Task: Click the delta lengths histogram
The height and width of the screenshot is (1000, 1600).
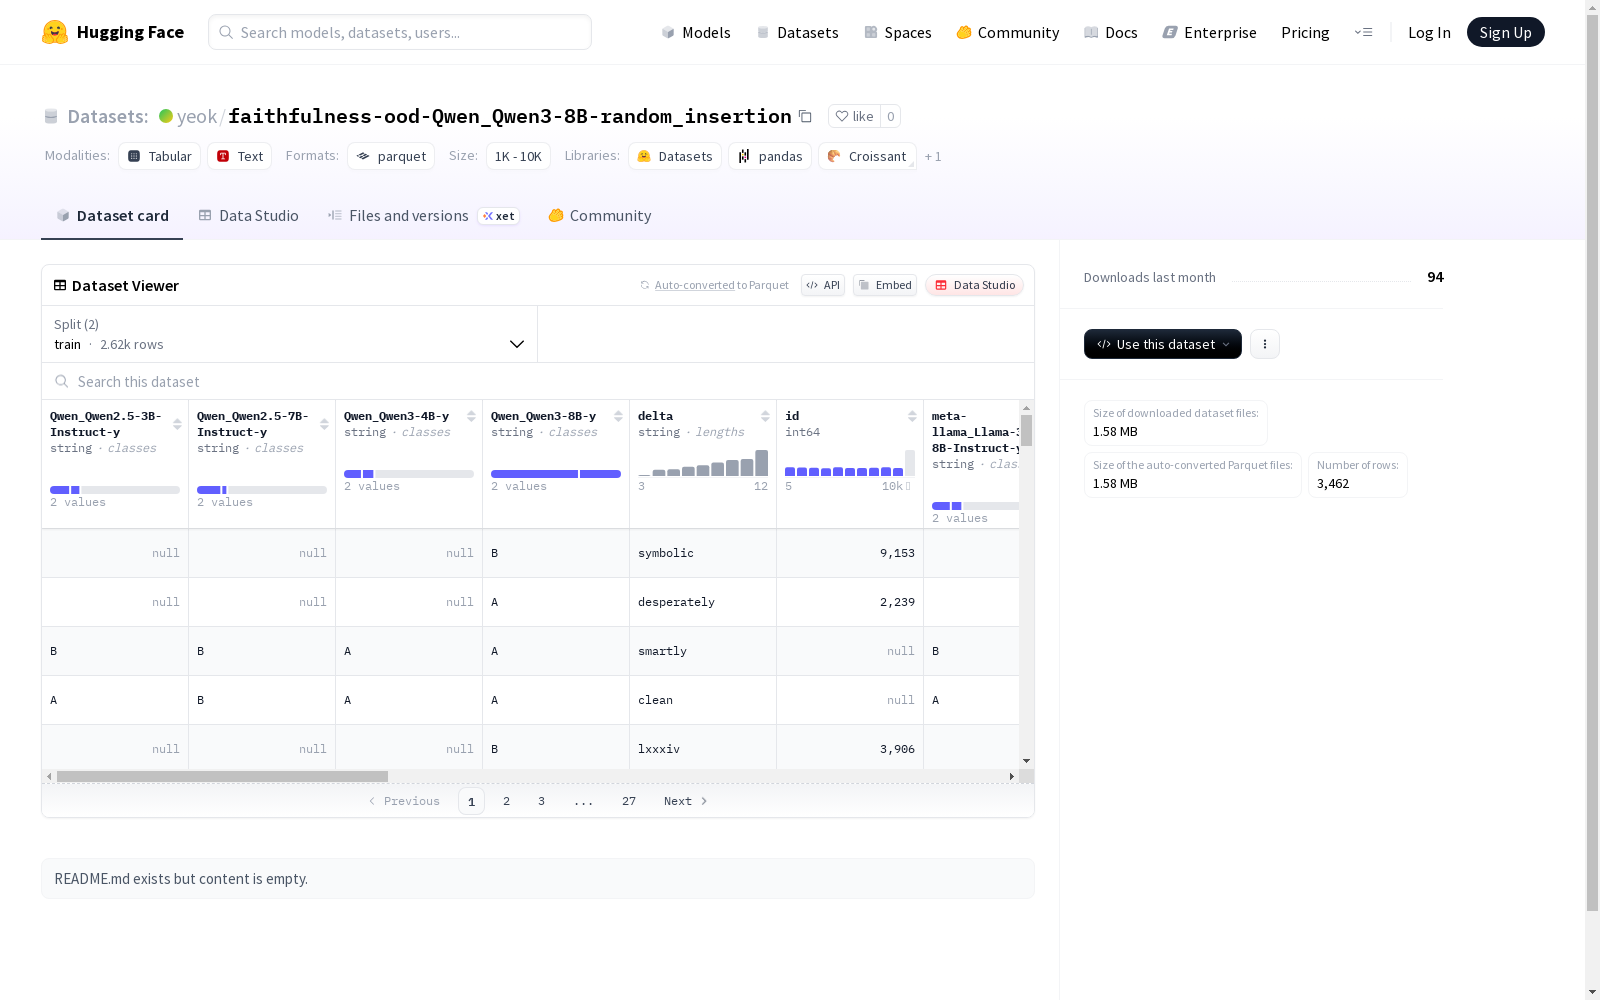Action: tap(703, 463)
